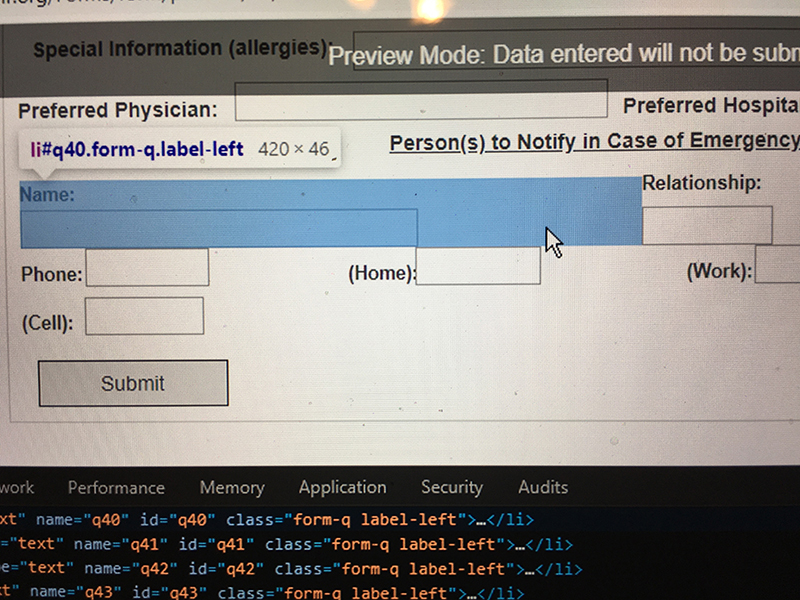Click the 'Name:' label
This screenshot has width=800, height=600.
pos(47,195)
